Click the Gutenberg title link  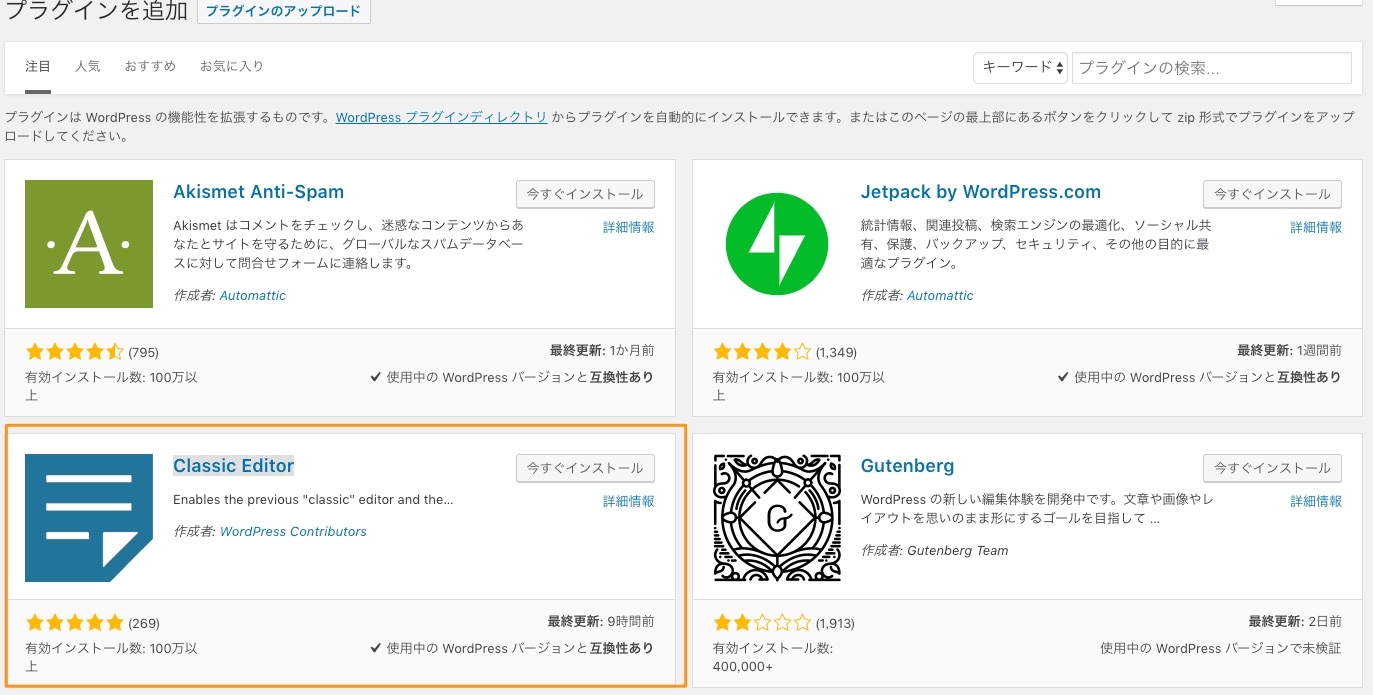click(x=908, y=466)
